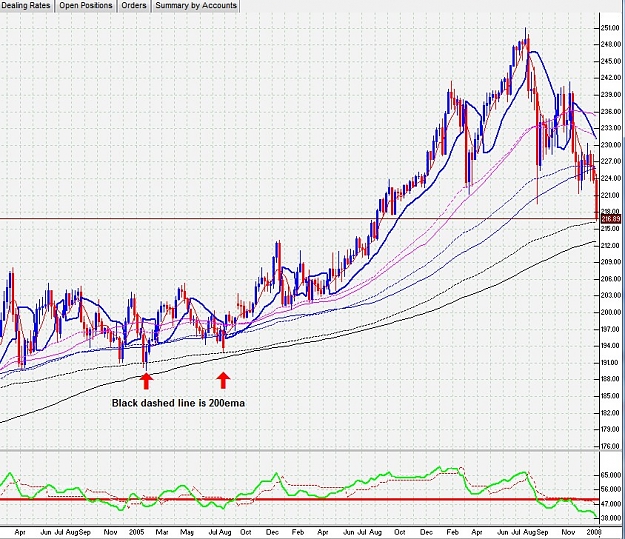Select the Orders tab
Viewport: 625px width, 539px height.
tap(134, 6)
